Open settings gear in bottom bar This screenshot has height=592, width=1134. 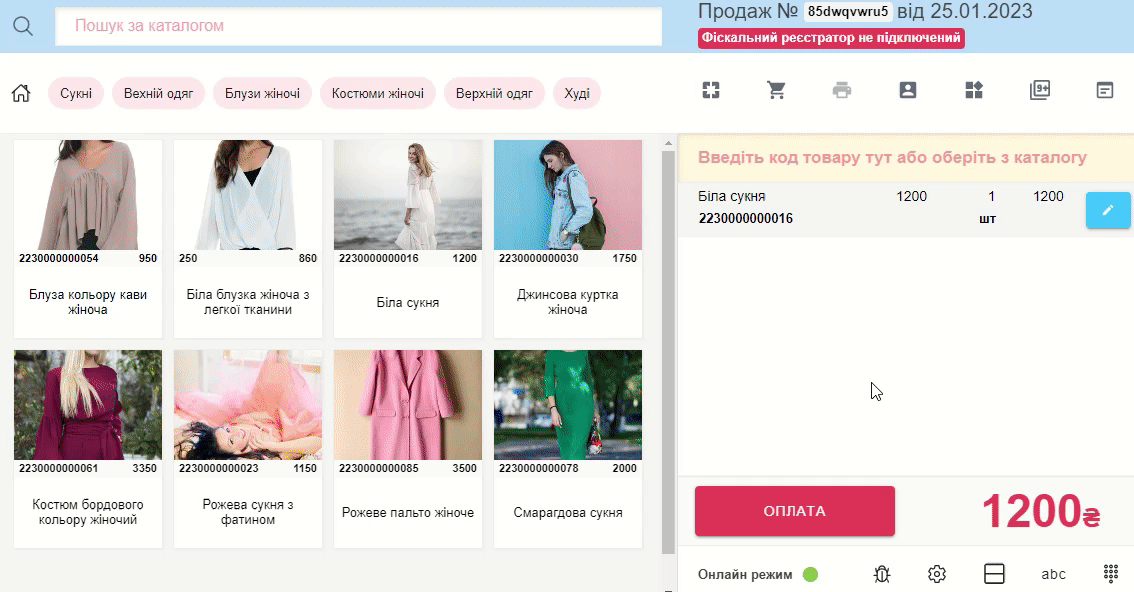point(937,574)
